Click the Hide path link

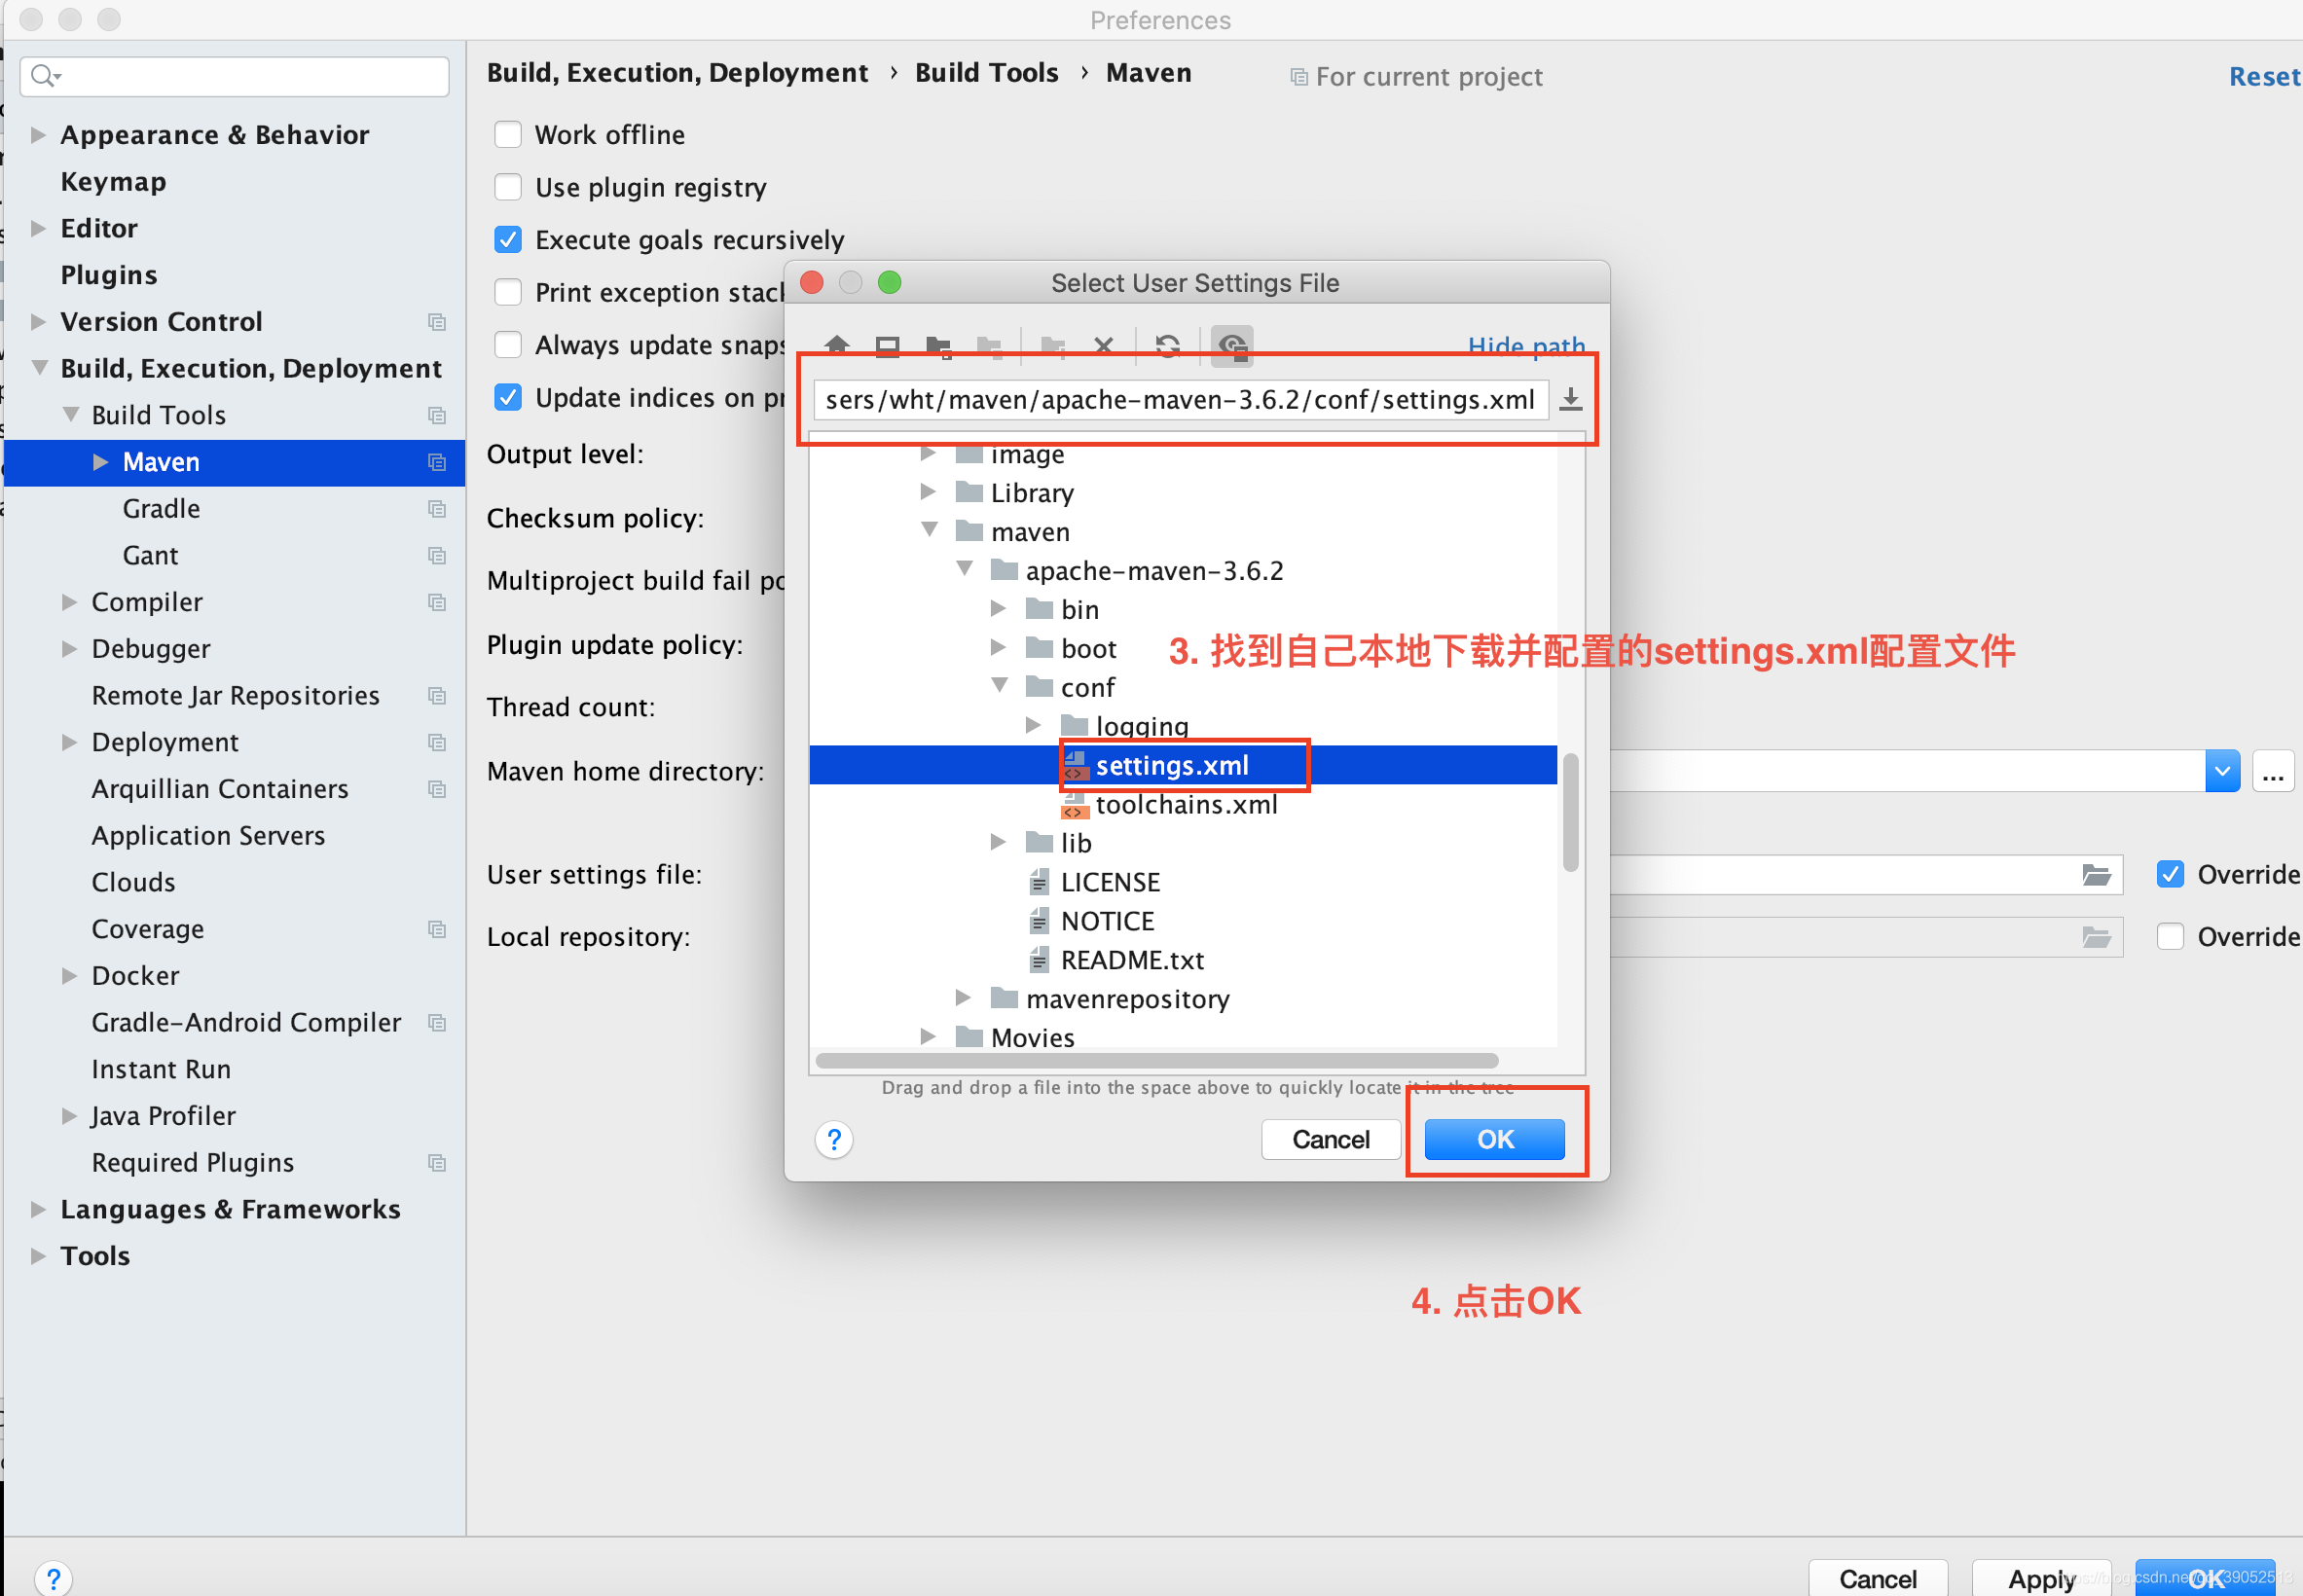tap(1525, 345)
